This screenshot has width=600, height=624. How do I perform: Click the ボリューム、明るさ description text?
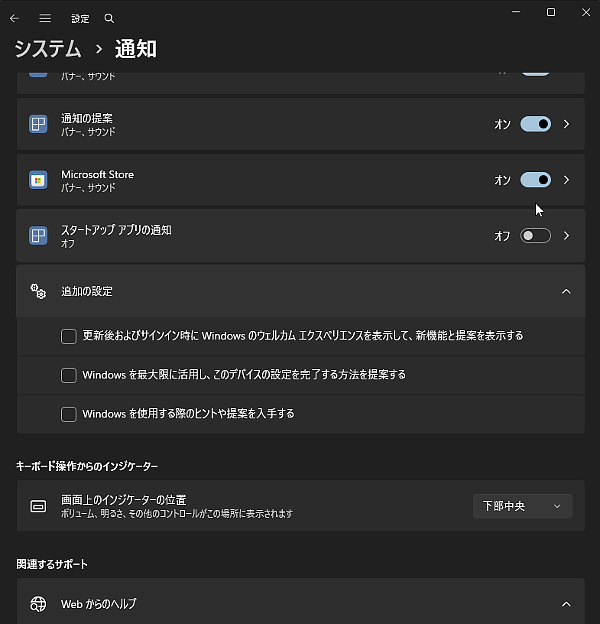[x=177, y=514]
